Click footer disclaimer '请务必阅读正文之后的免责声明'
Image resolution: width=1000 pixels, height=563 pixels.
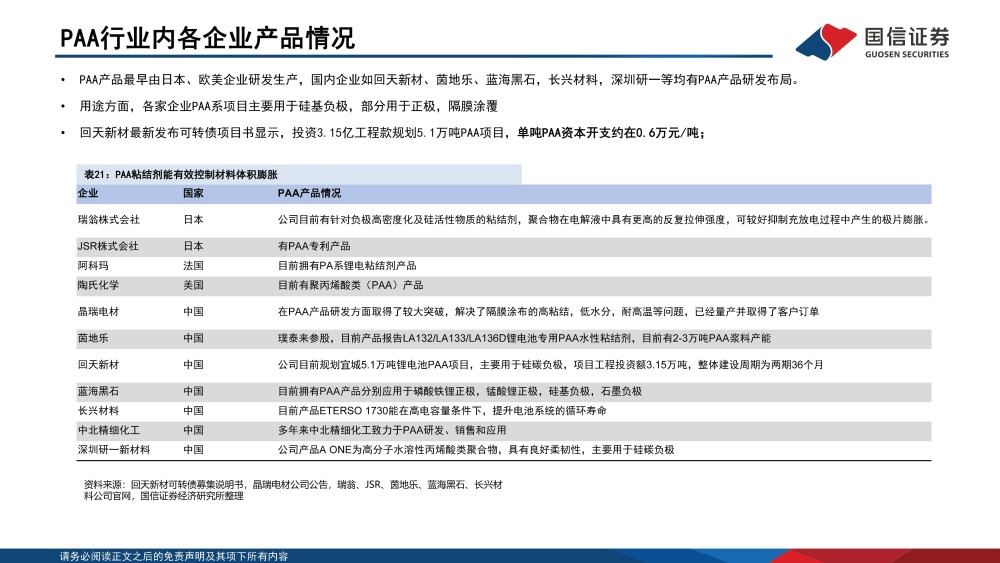pos(174,557)
